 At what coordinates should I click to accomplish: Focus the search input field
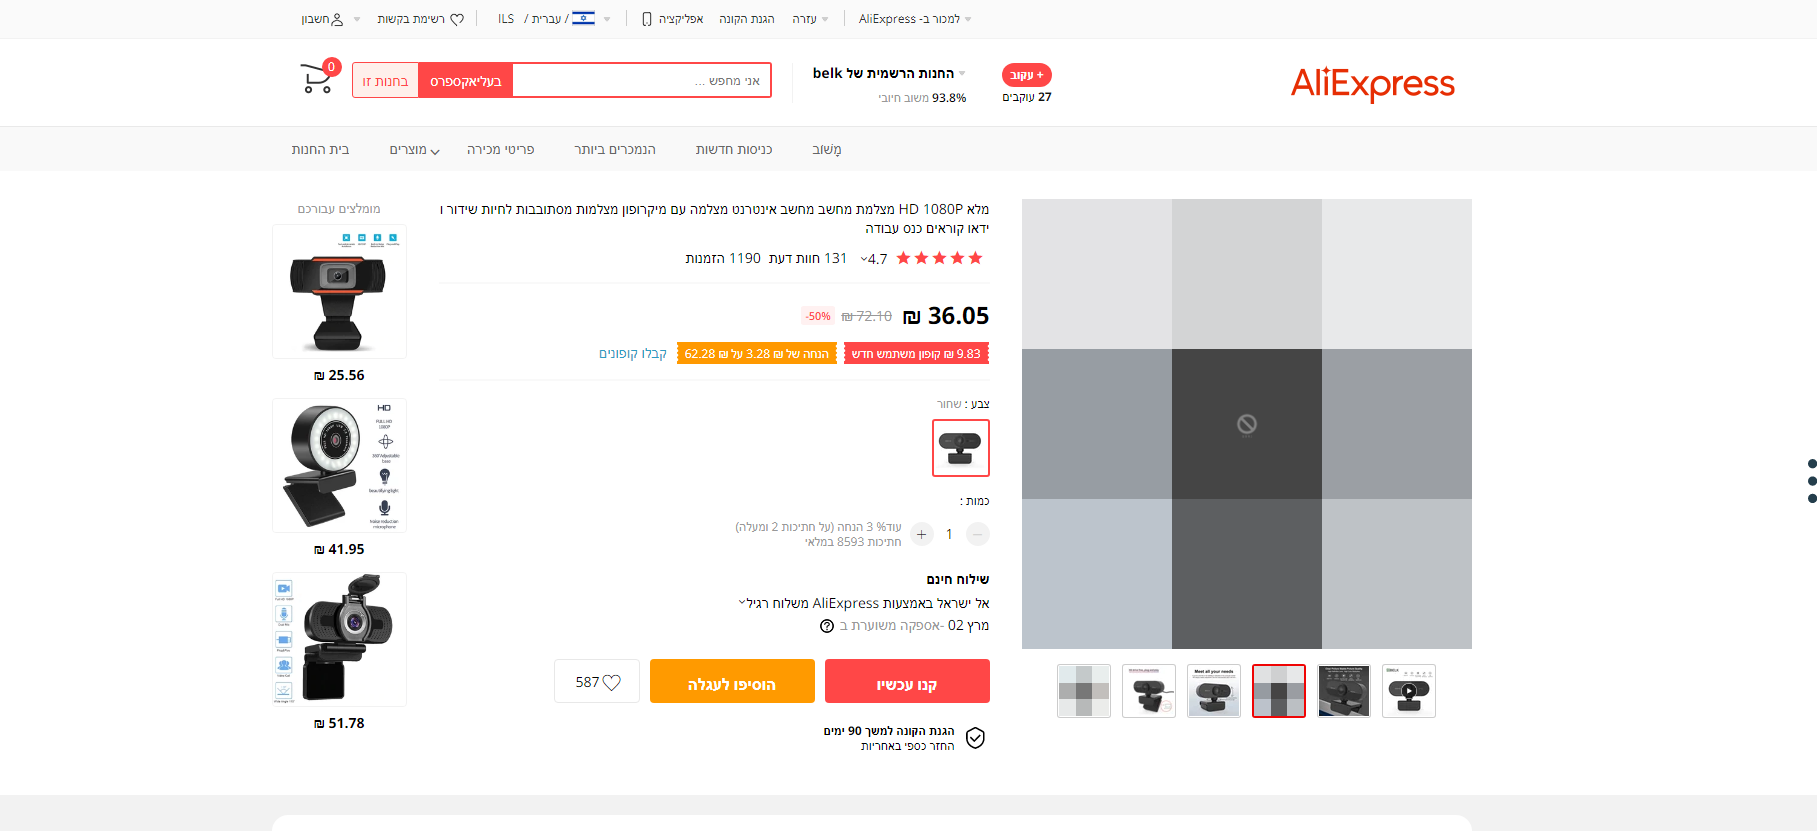tap(641, 81)
